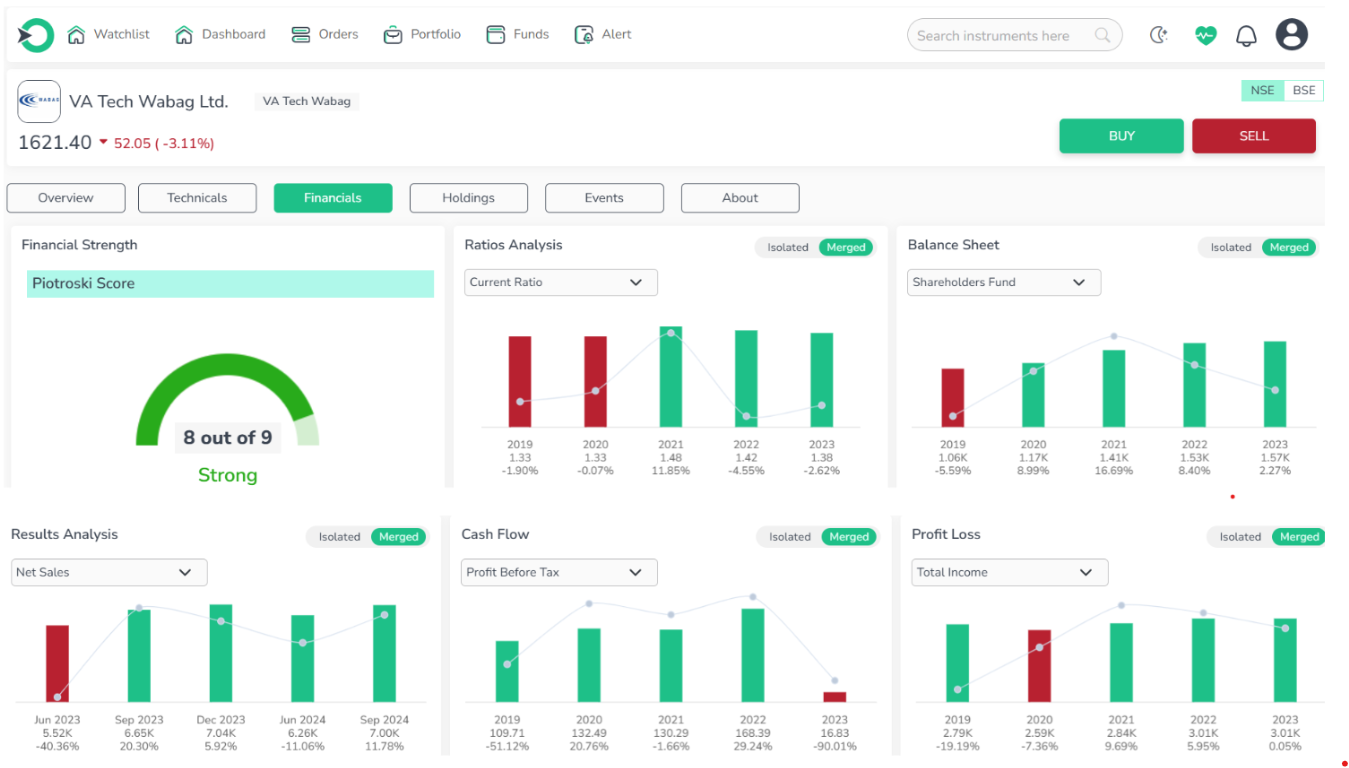1349x768 pixels.
Task: Open notifications via the bell icon
Action: (x=1245, y=34)
